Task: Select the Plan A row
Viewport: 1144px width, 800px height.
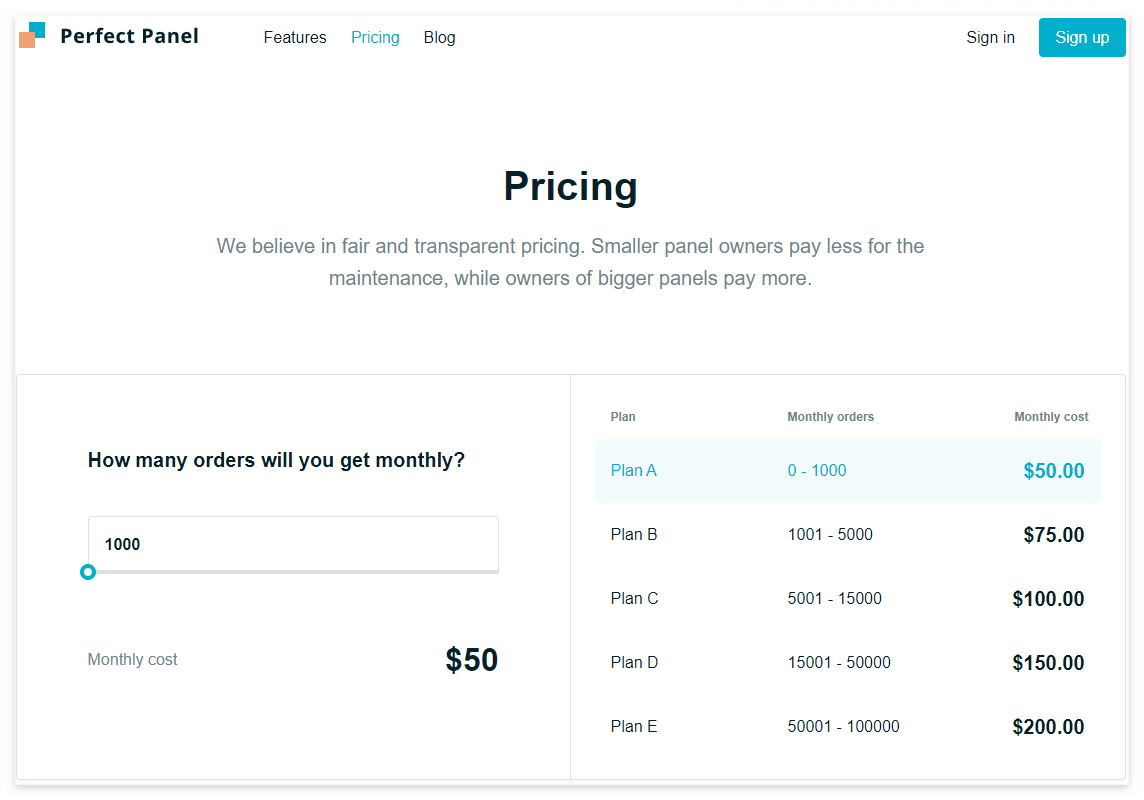Action: pyautogui.click(x=848, y=471)
